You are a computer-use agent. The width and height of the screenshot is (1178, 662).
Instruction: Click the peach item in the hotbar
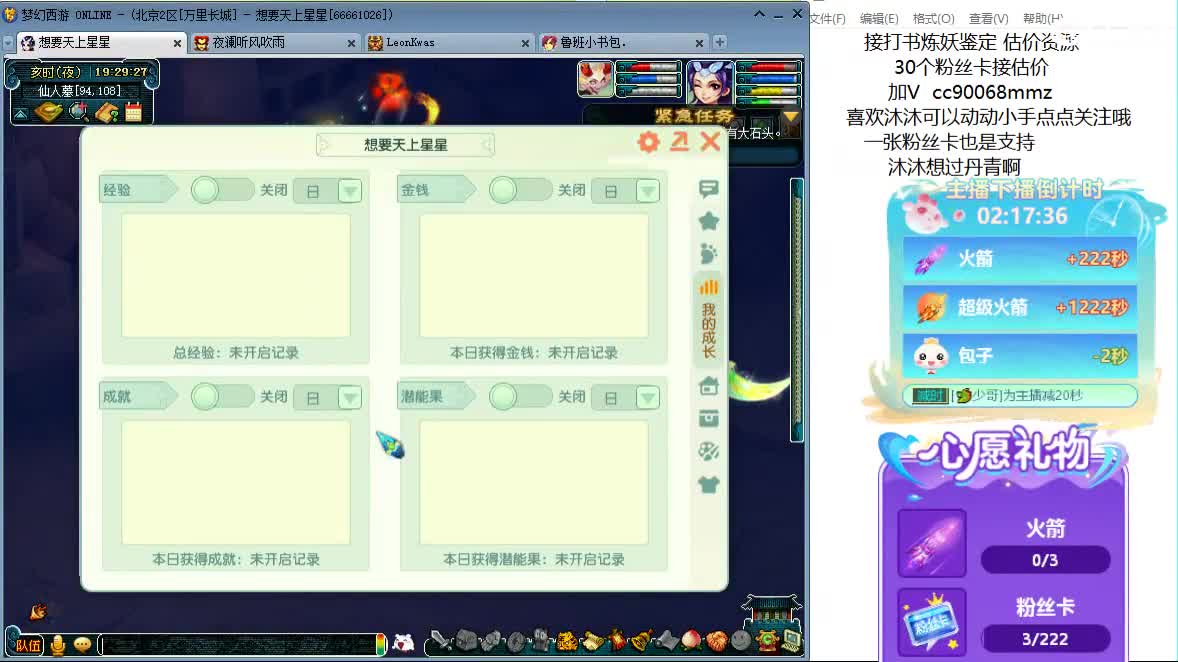[x=689, y=641]
